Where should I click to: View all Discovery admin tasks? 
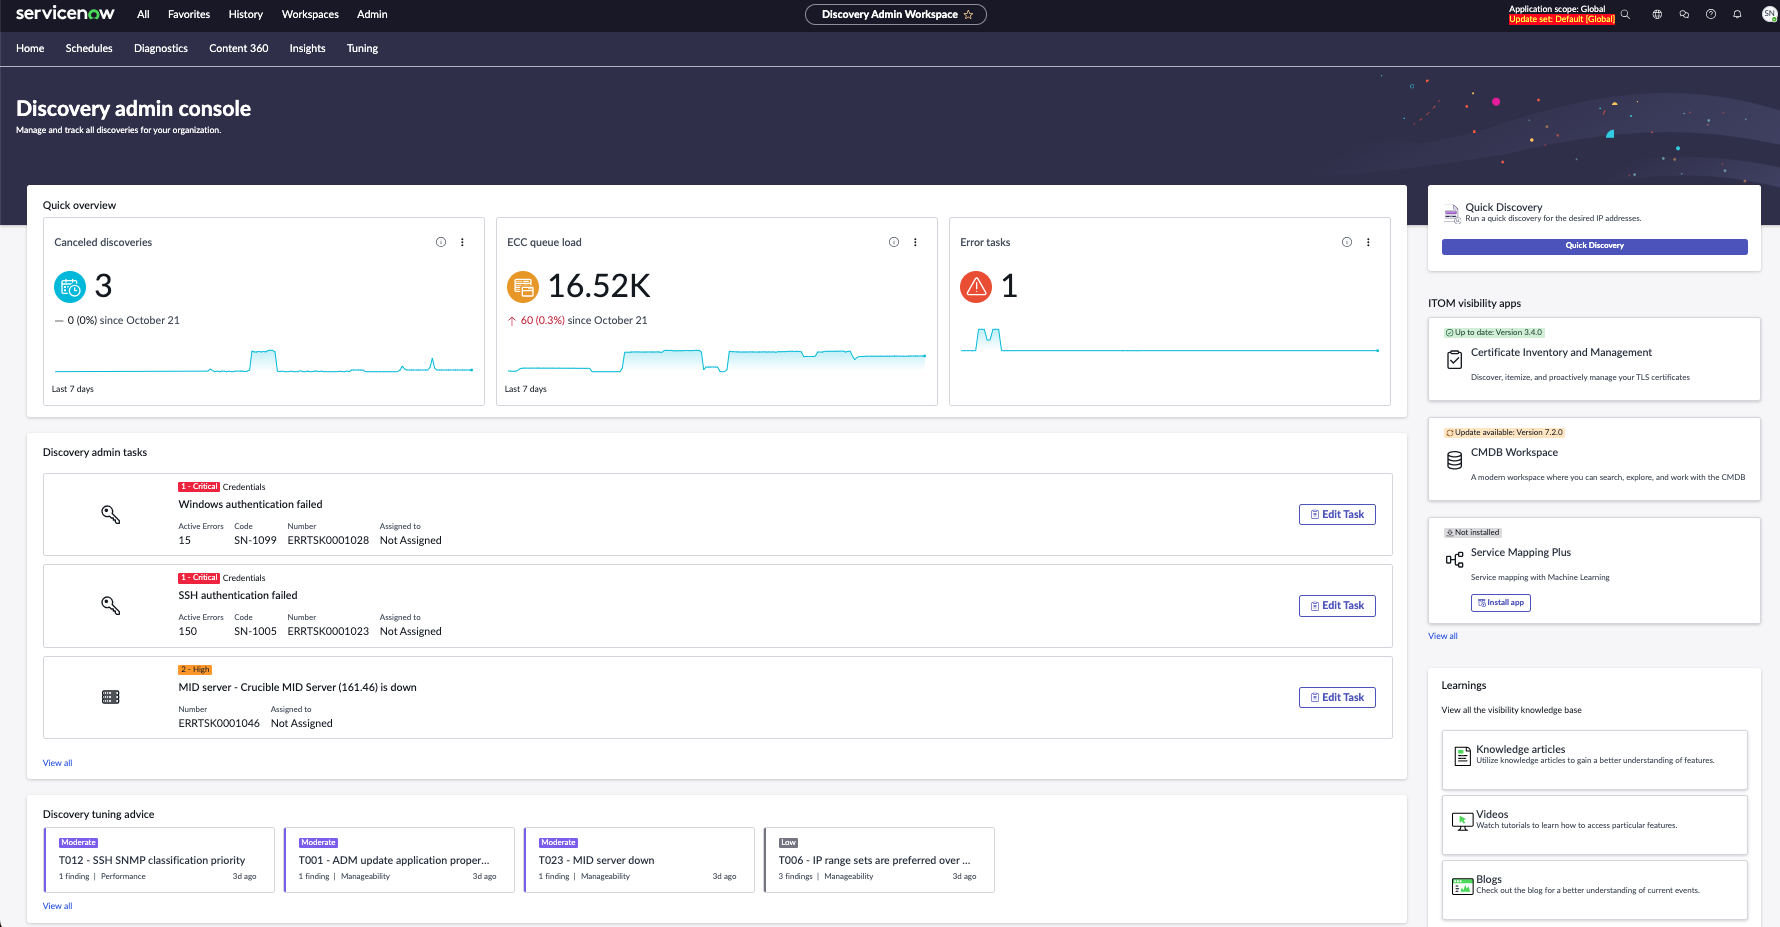(57, 763)
